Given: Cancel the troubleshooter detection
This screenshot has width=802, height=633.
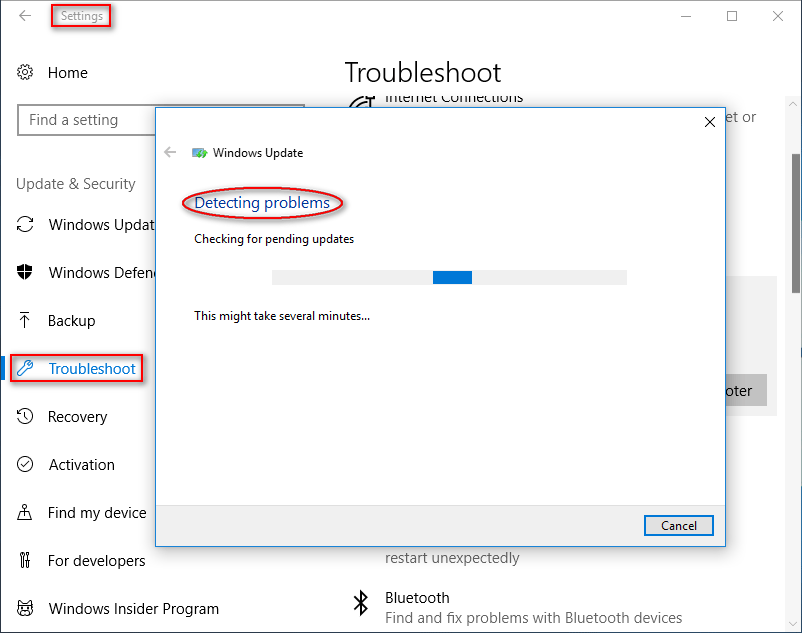Looking at the screenshot, I should [679, 526].
